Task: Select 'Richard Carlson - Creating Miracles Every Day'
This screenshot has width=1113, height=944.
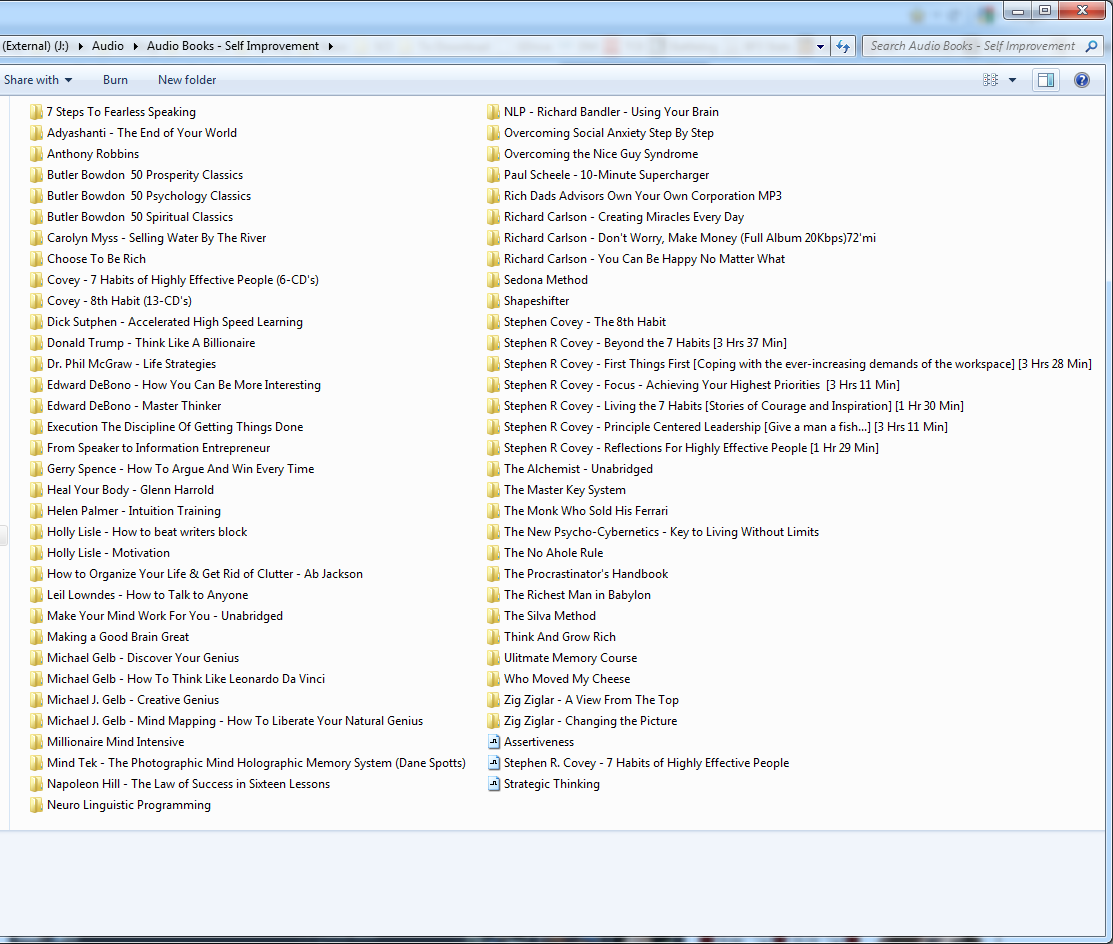Action: (x=624, y=217)
